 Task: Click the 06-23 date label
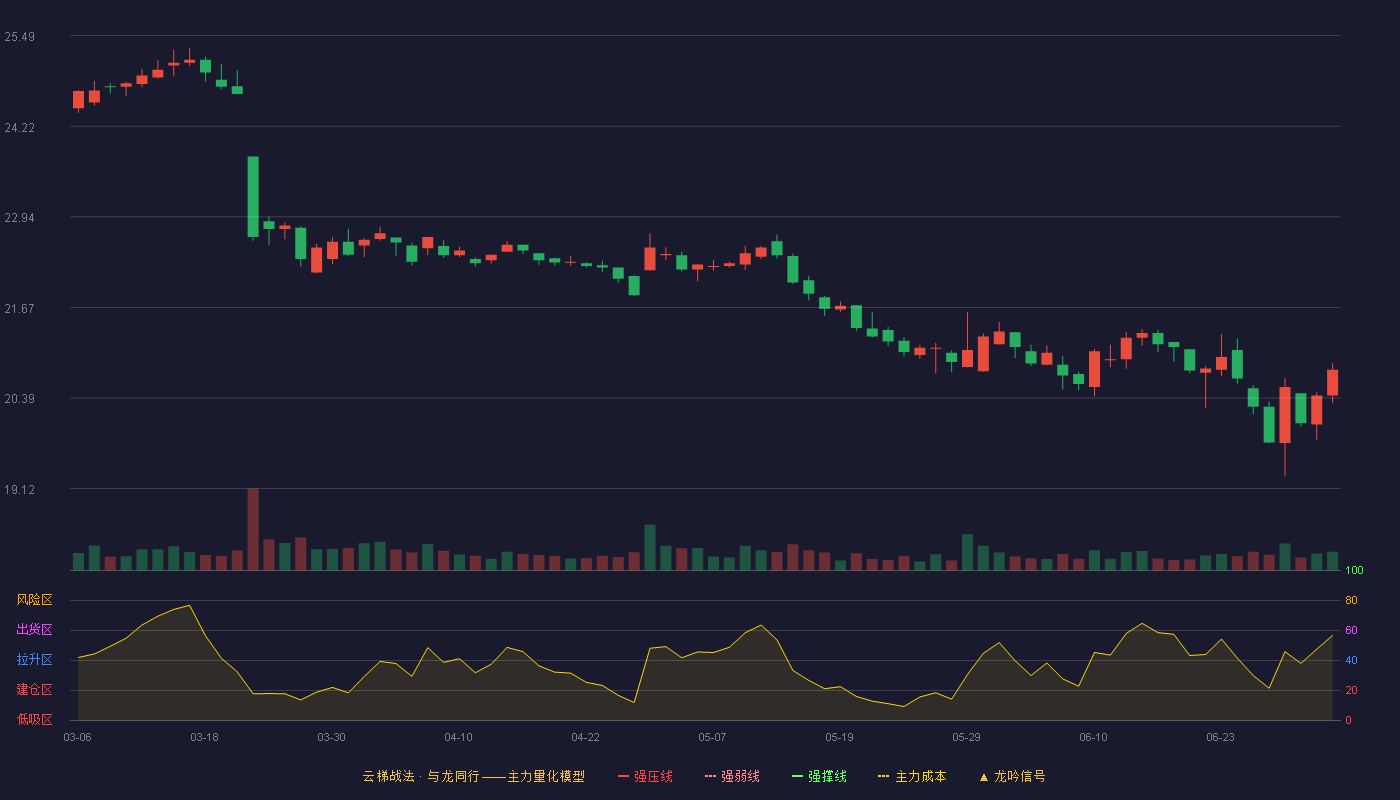click(1220, 737)
